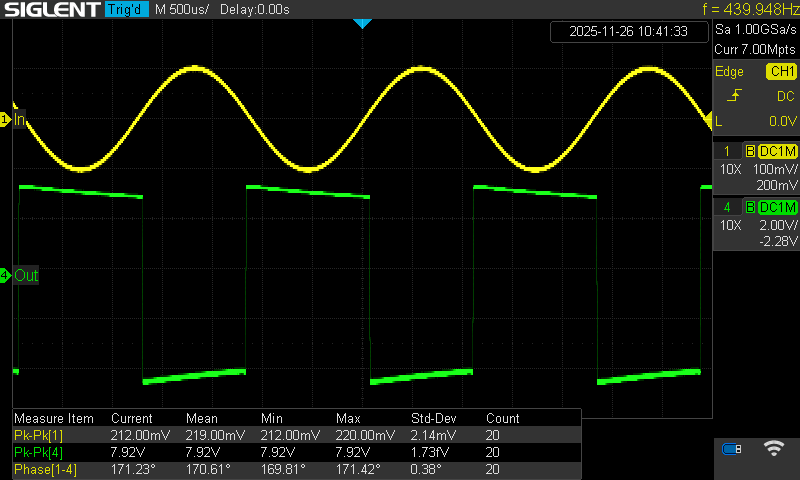Click the blue LAN connection status icon
The width and height of the screenshot is (800, 480).
(732, 449)
